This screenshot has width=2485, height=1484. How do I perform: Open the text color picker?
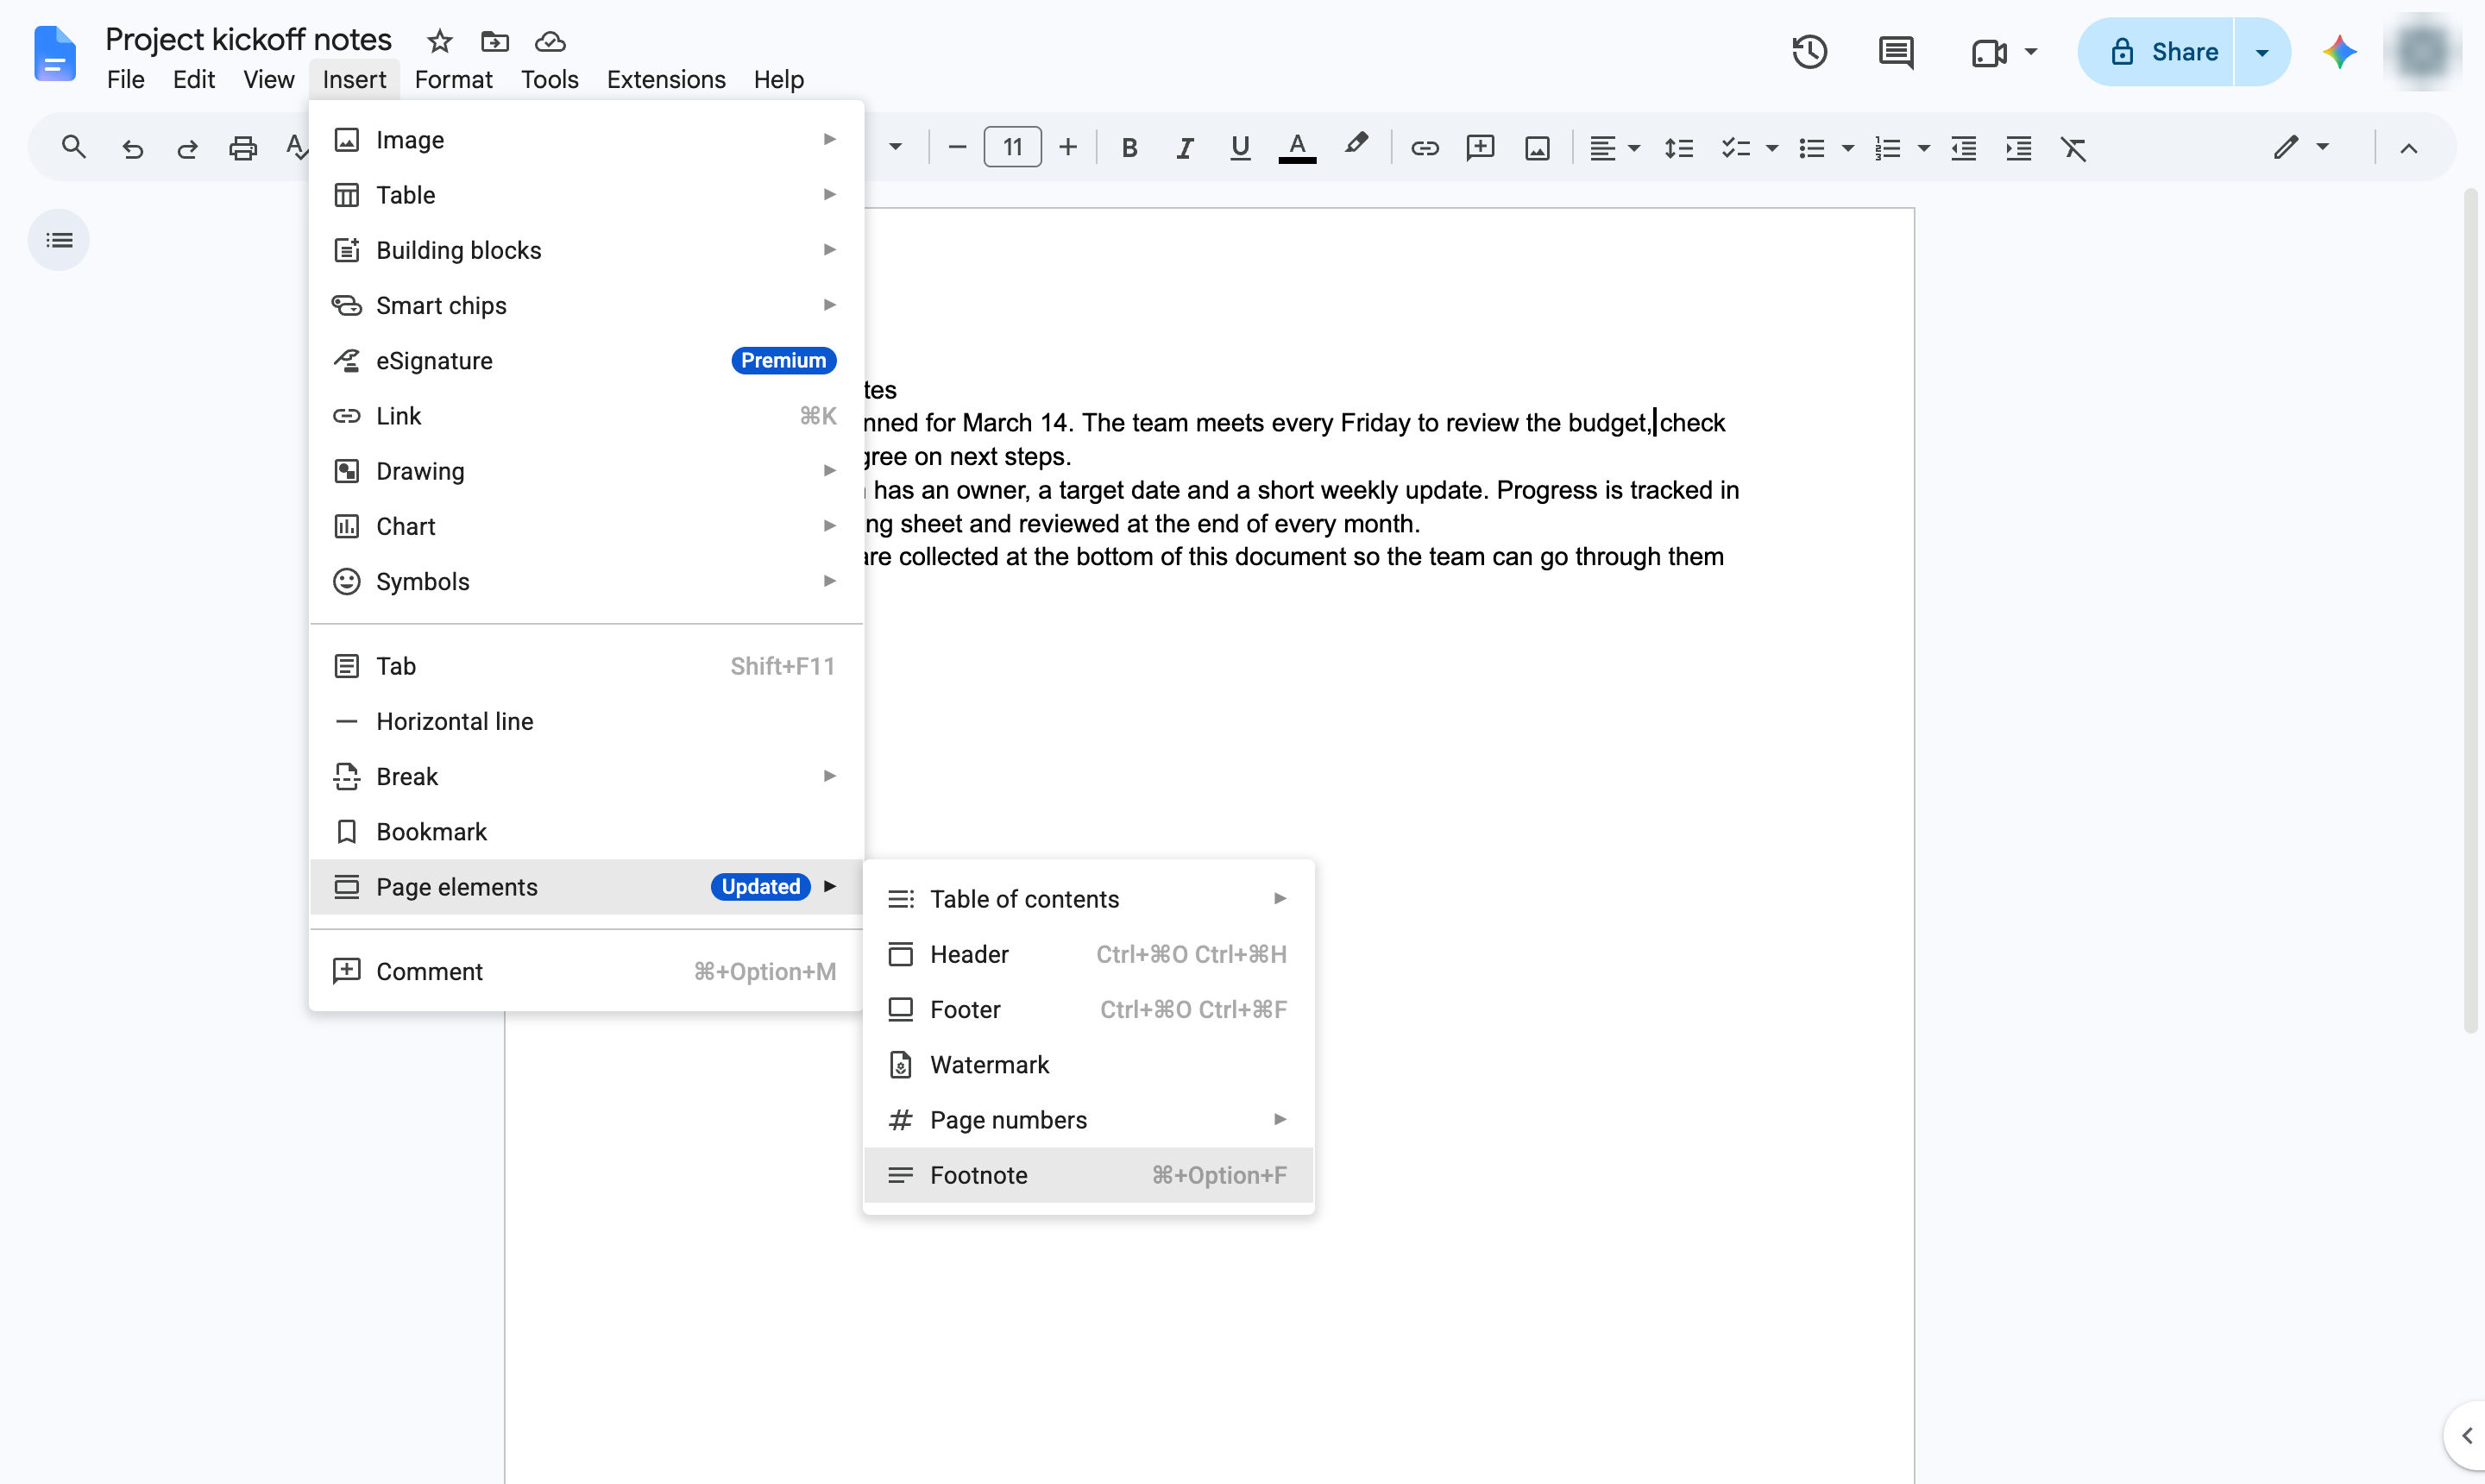coord(1297,148)
